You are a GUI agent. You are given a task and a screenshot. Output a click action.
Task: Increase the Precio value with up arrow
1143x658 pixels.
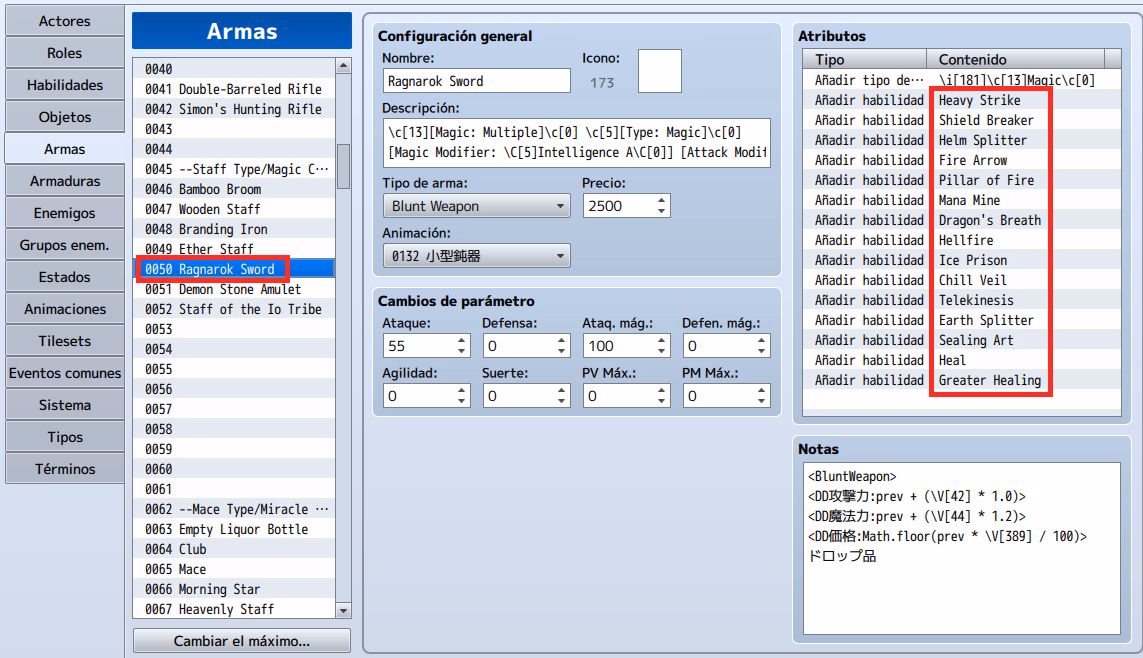click(x=661, y=200)
